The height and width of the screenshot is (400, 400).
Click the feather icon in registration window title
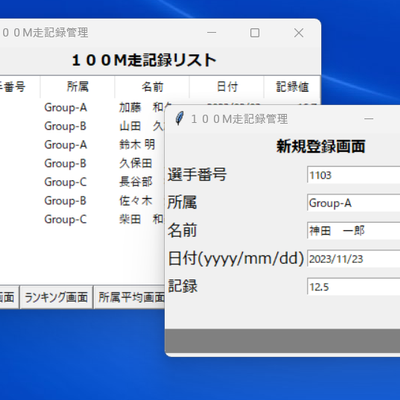(179, 119)
